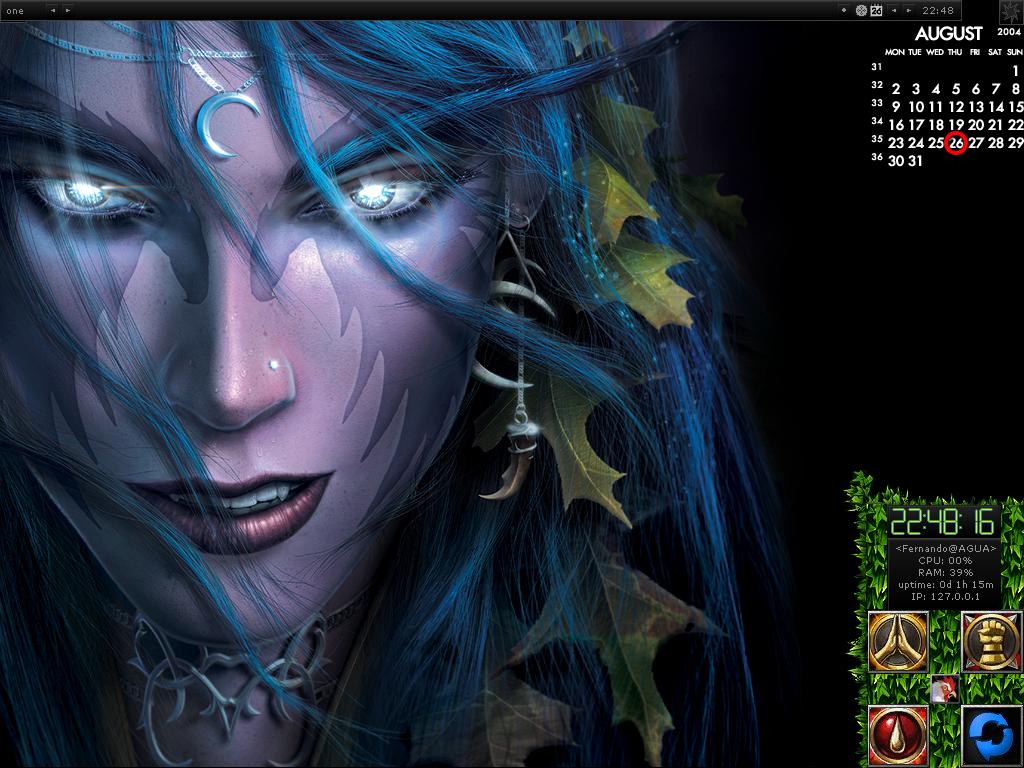Select day 31 in the calendar
This screenshot has height=768, width=1024.
point(916,161)
